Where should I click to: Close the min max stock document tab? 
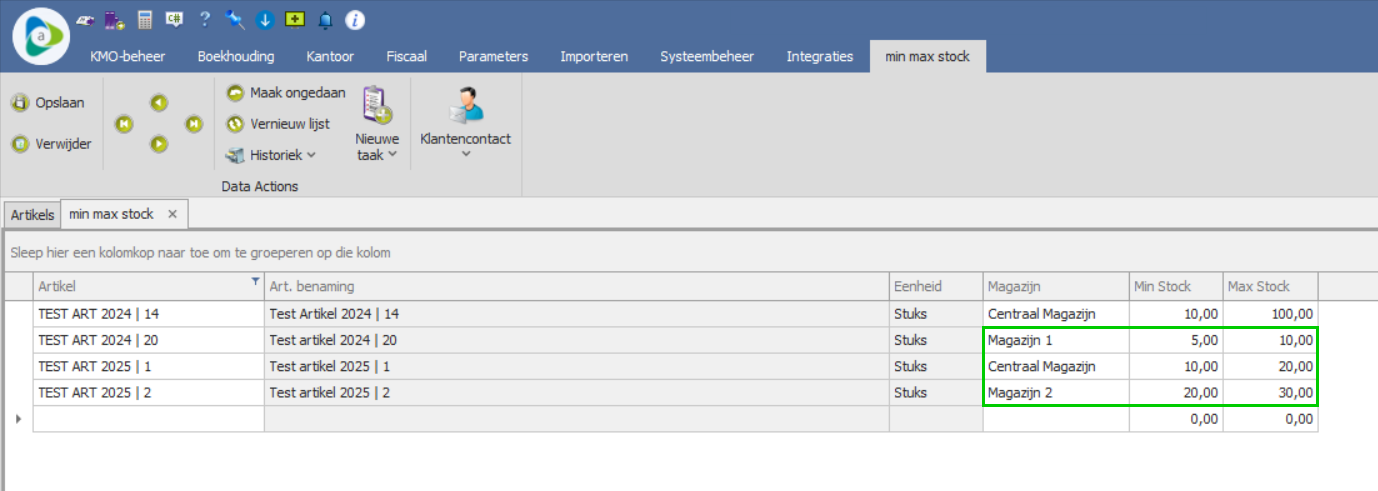pyautogui.click(x=172, y=214)
